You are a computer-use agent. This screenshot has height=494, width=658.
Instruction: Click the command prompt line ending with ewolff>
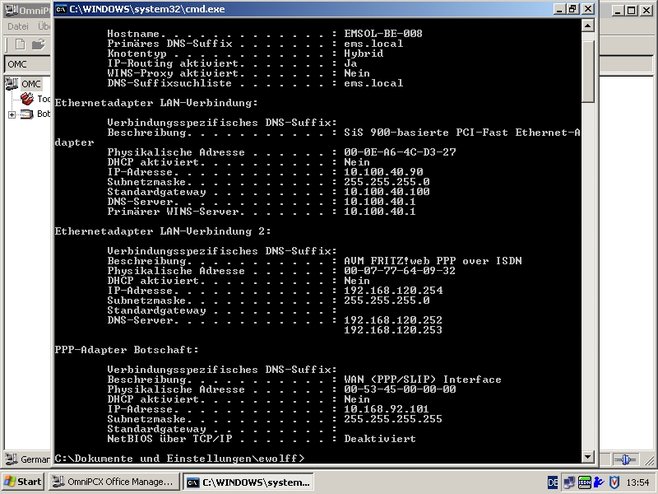pyautogui.click(x=180, y=458)
